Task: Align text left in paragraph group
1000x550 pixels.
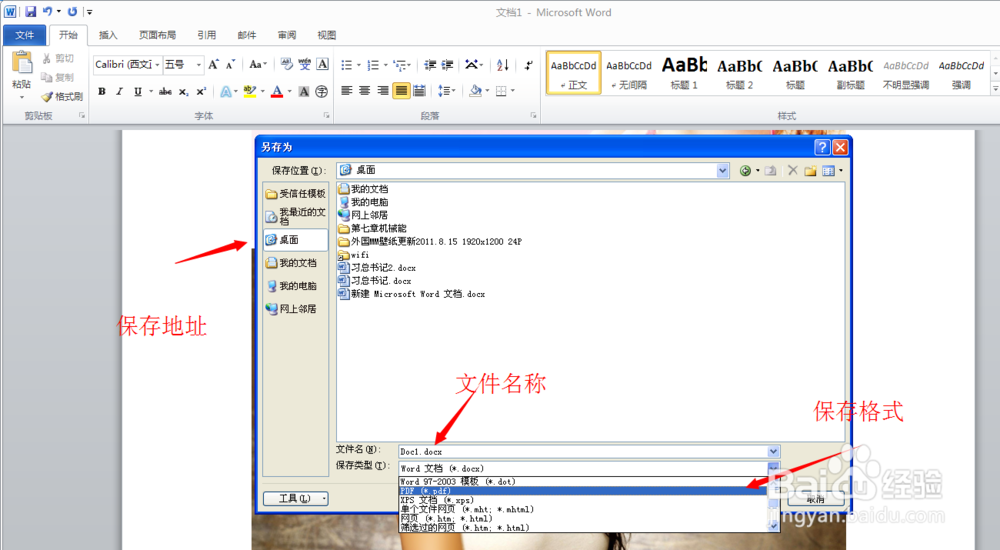Action: 346,91
